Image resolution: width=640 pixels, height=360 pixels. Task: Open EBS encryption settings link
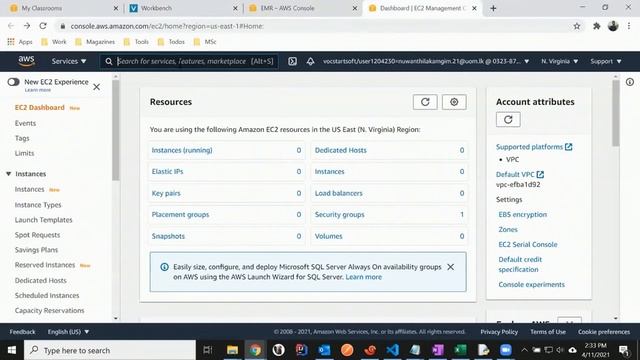522,214
